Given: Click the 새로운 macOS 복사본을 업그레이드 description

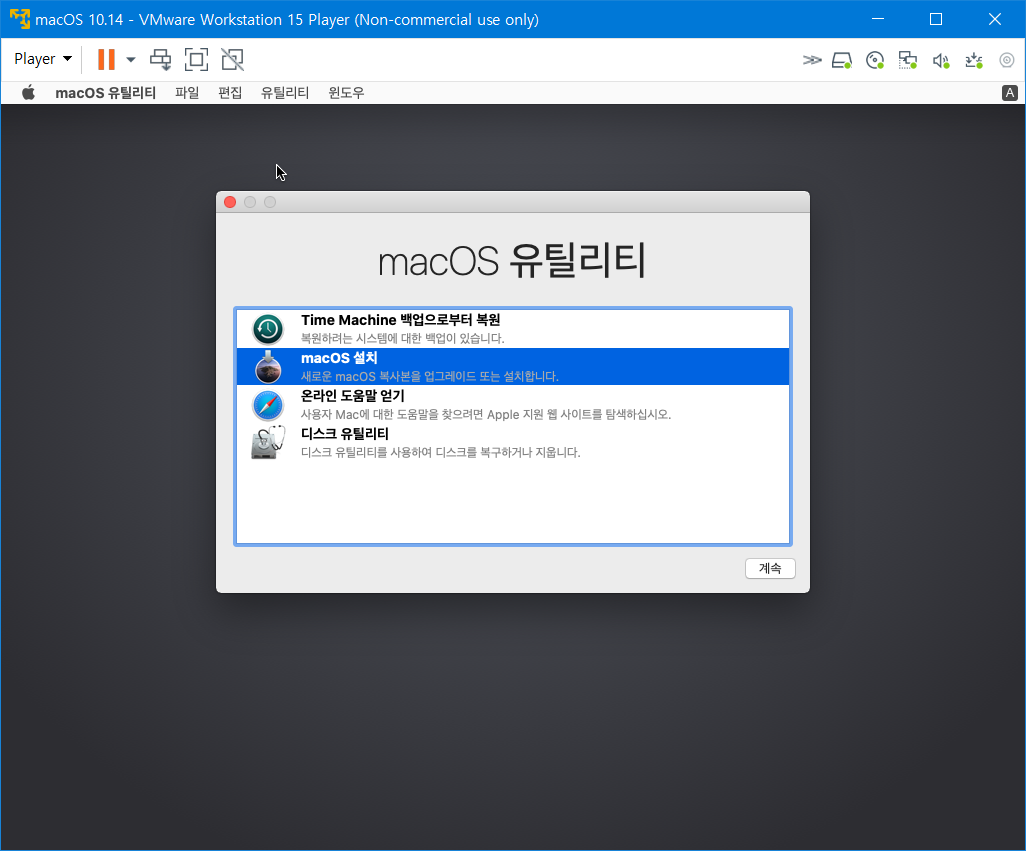Looking at the screenshot, I should click(430, 376).
